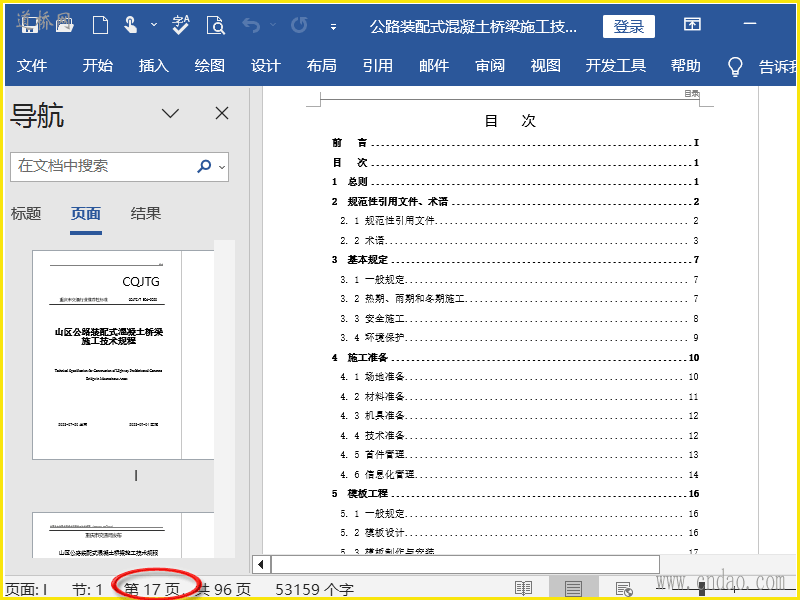The image size is (800, 600).
Task: Click the magnifier icon in the navigation search box
Action: point(204,166)
